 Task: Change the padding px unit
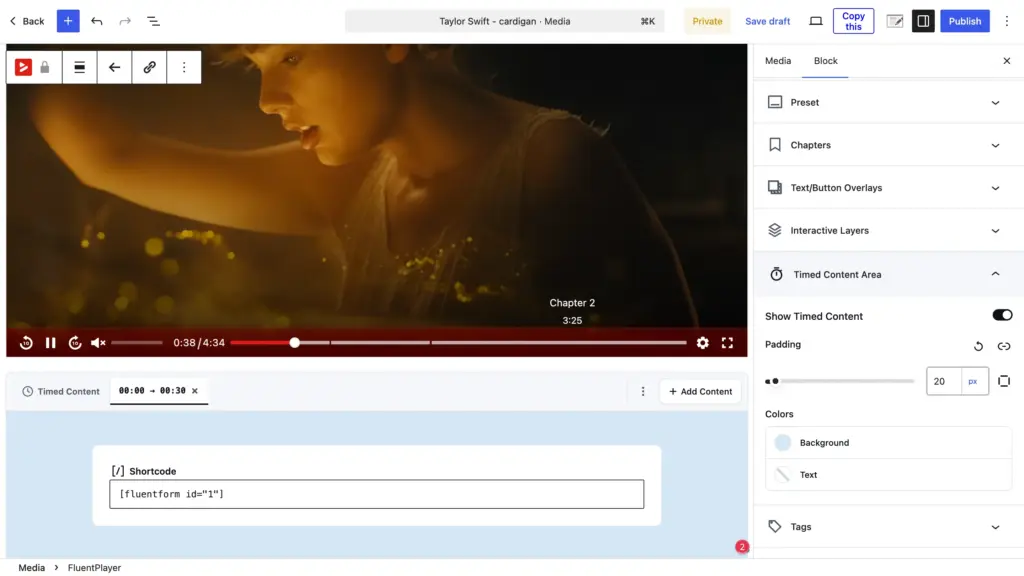(x=973, y=381)
